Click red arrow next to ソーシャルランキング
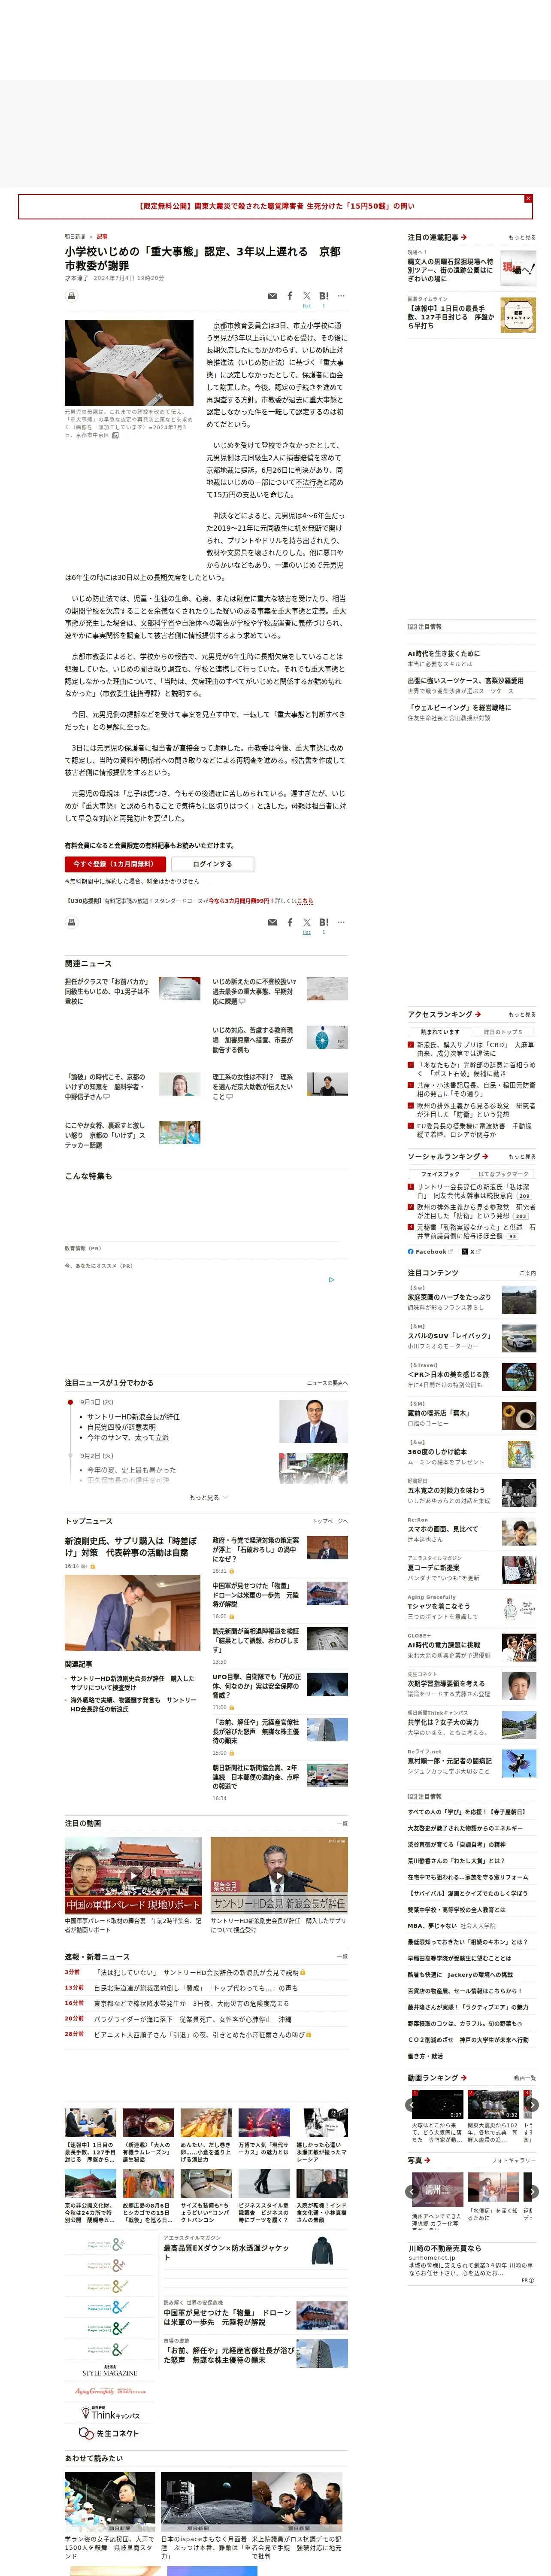This screenshot has width=551, height=2576. [484, 1156]
